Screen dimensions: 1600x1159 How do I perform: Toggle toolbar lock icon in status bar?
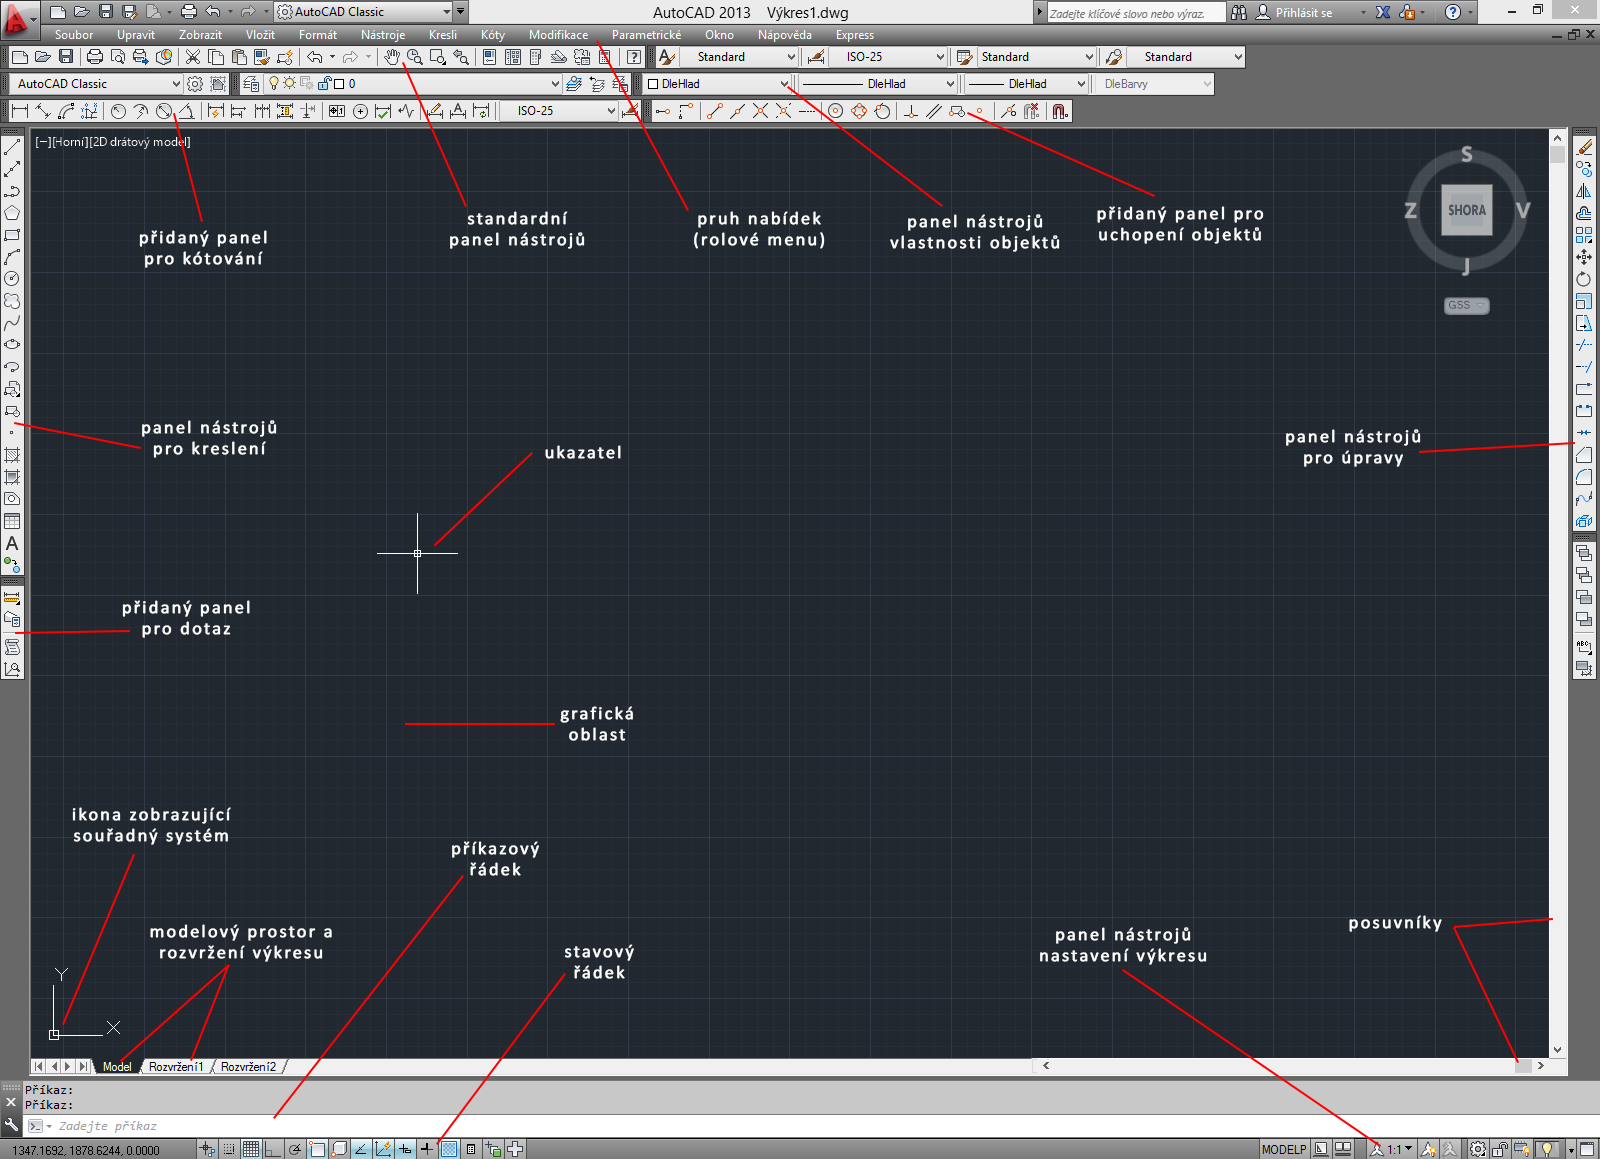point(1501,1149)
